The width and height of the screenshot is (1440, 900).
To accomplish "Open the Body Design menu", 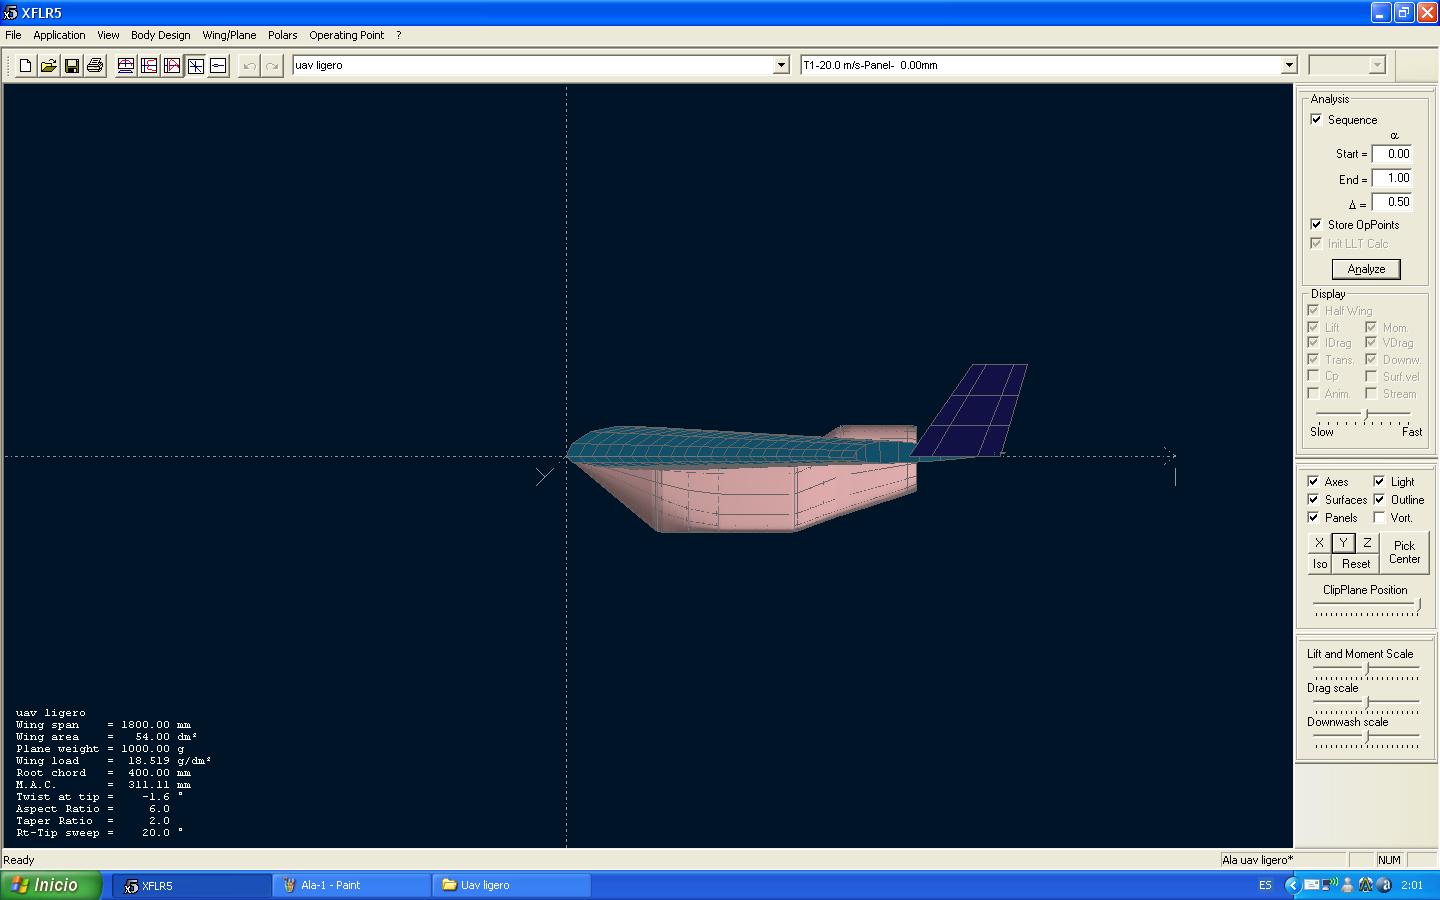I will (x=160, y=35).
